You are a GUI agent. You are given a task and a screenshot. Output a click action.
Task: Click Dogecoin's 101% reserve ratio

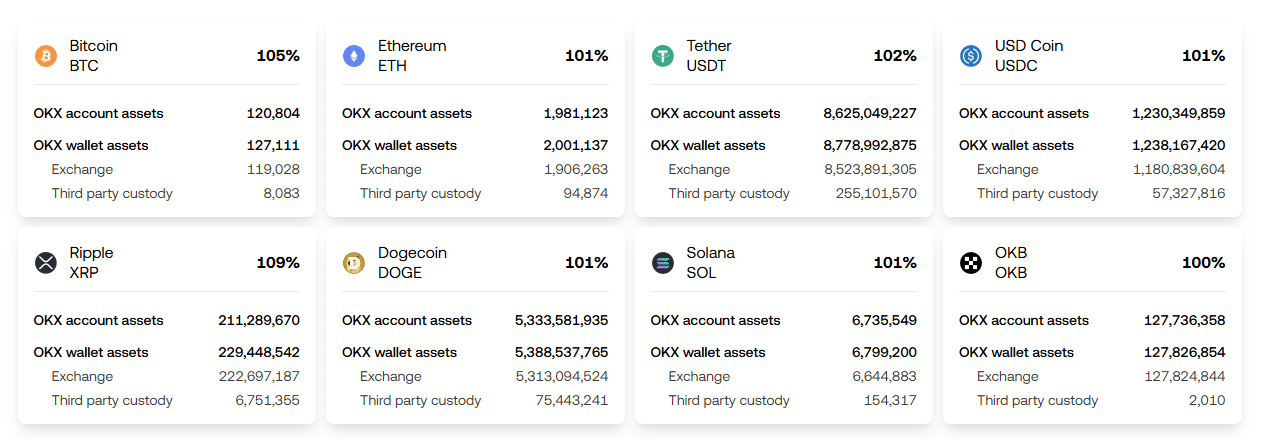click(587, 263)
